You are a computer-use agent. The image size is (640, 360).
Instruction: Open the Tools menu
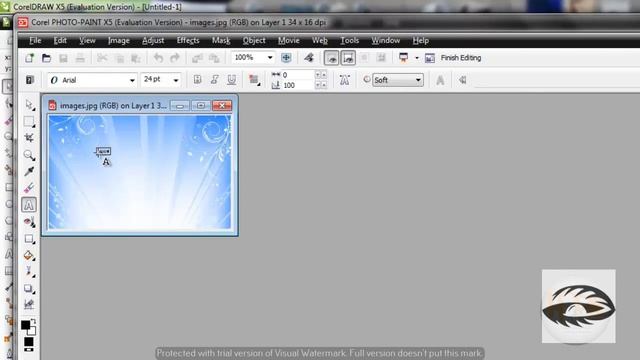(349, 40)
